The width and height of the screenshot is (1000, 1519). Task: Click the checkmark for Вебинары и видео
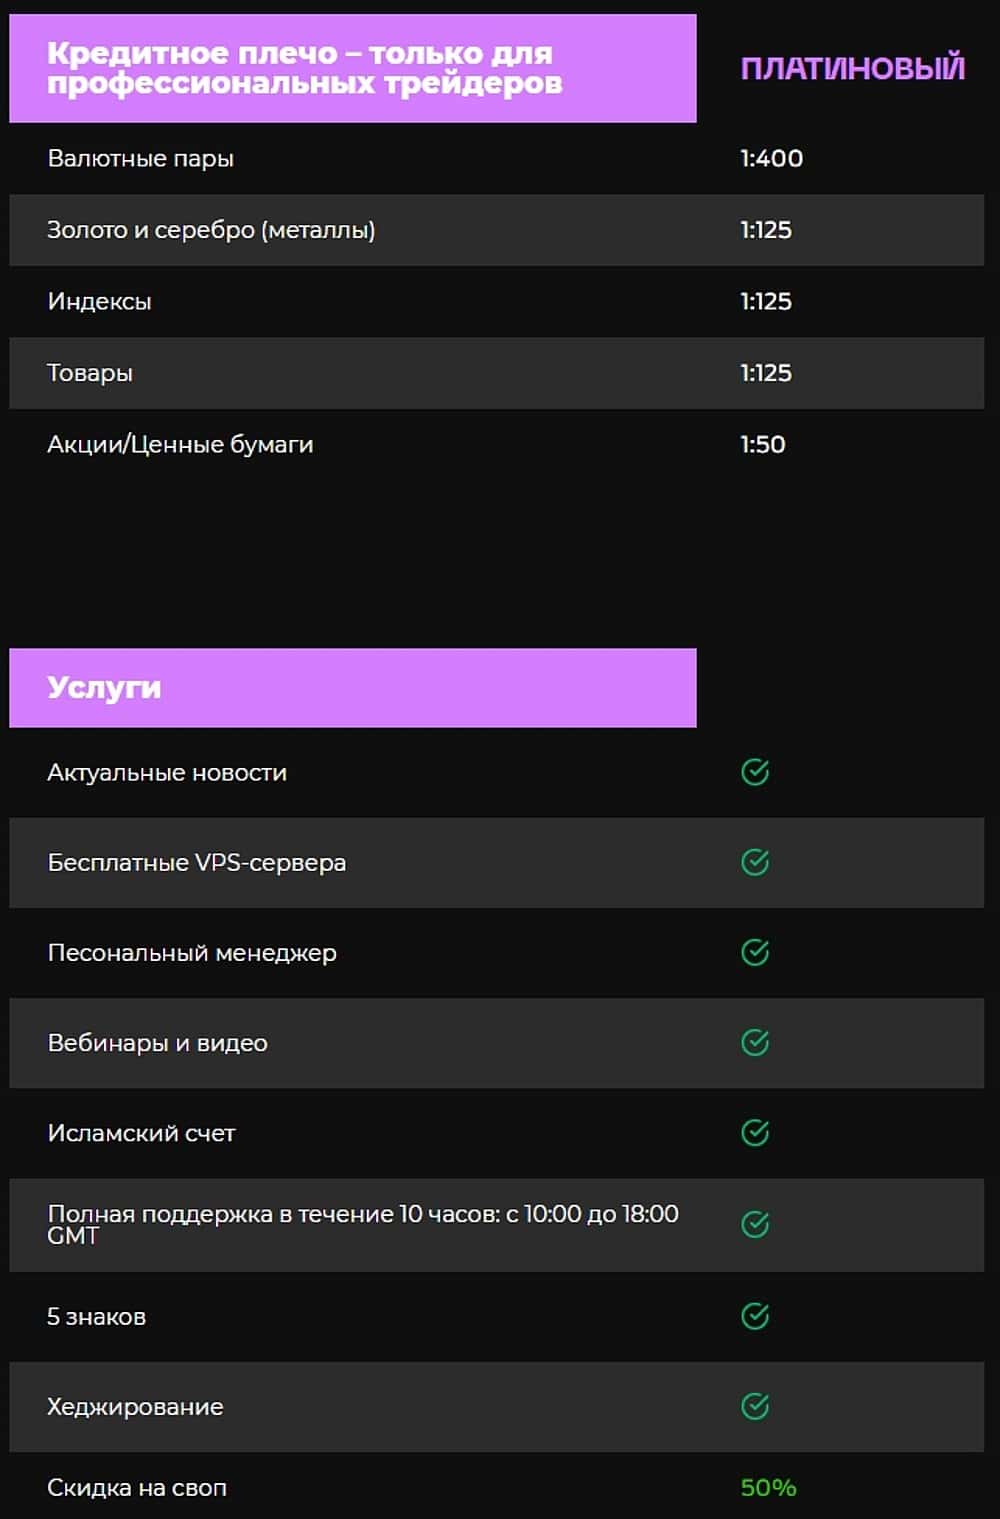pyautogui.click(x=755, y=1042)
